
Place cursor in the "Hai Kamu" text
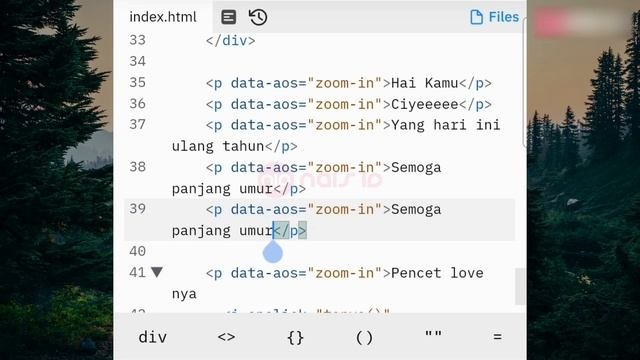424,83
